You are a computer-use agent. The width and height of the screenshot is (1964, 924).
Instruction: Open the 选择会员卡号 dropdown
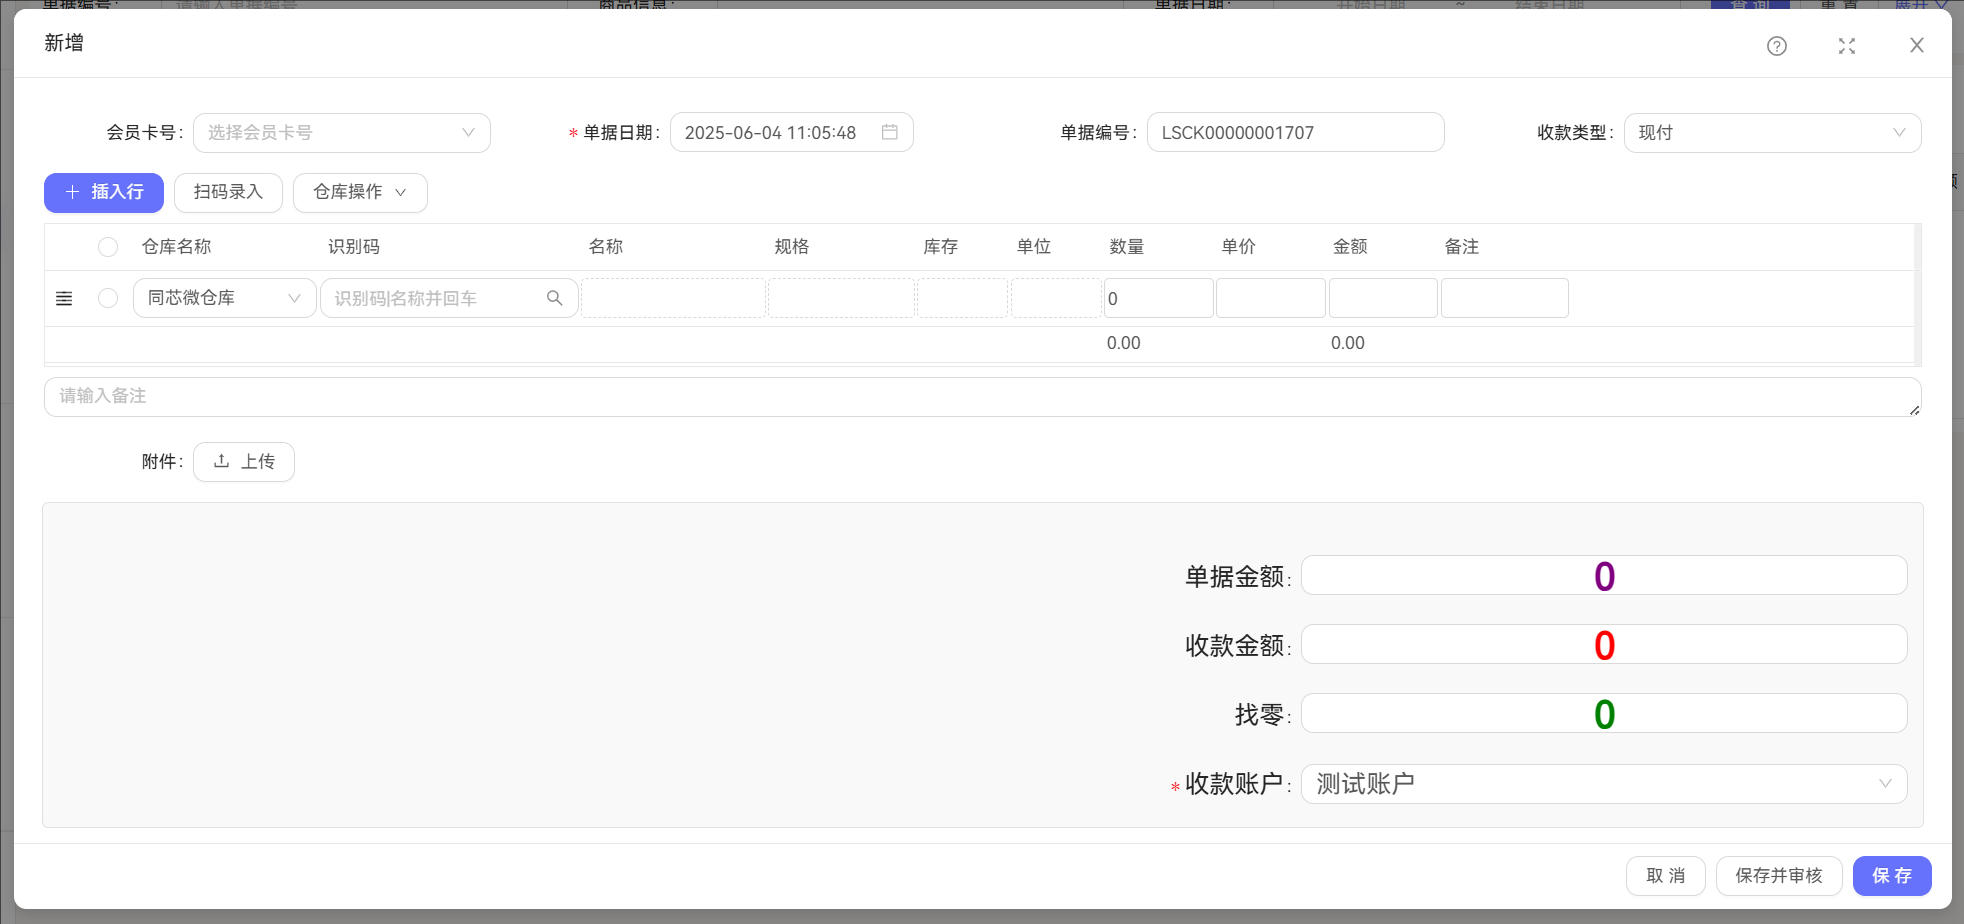tap(341, 131)
